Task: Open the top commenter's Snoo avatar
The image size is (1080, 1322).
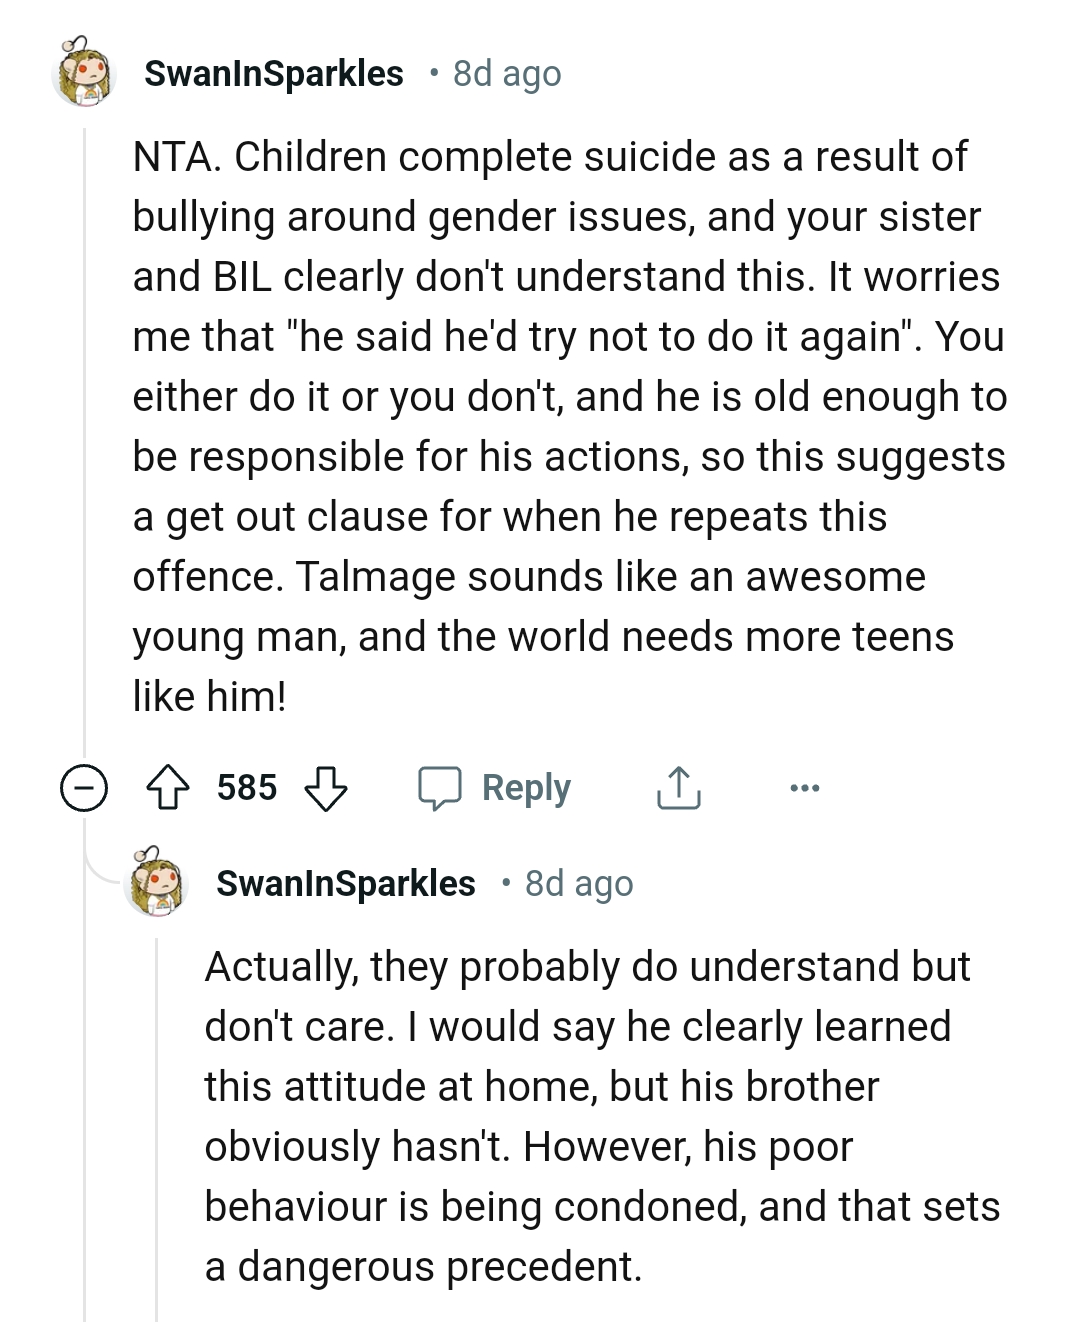Action: point(84,73)
